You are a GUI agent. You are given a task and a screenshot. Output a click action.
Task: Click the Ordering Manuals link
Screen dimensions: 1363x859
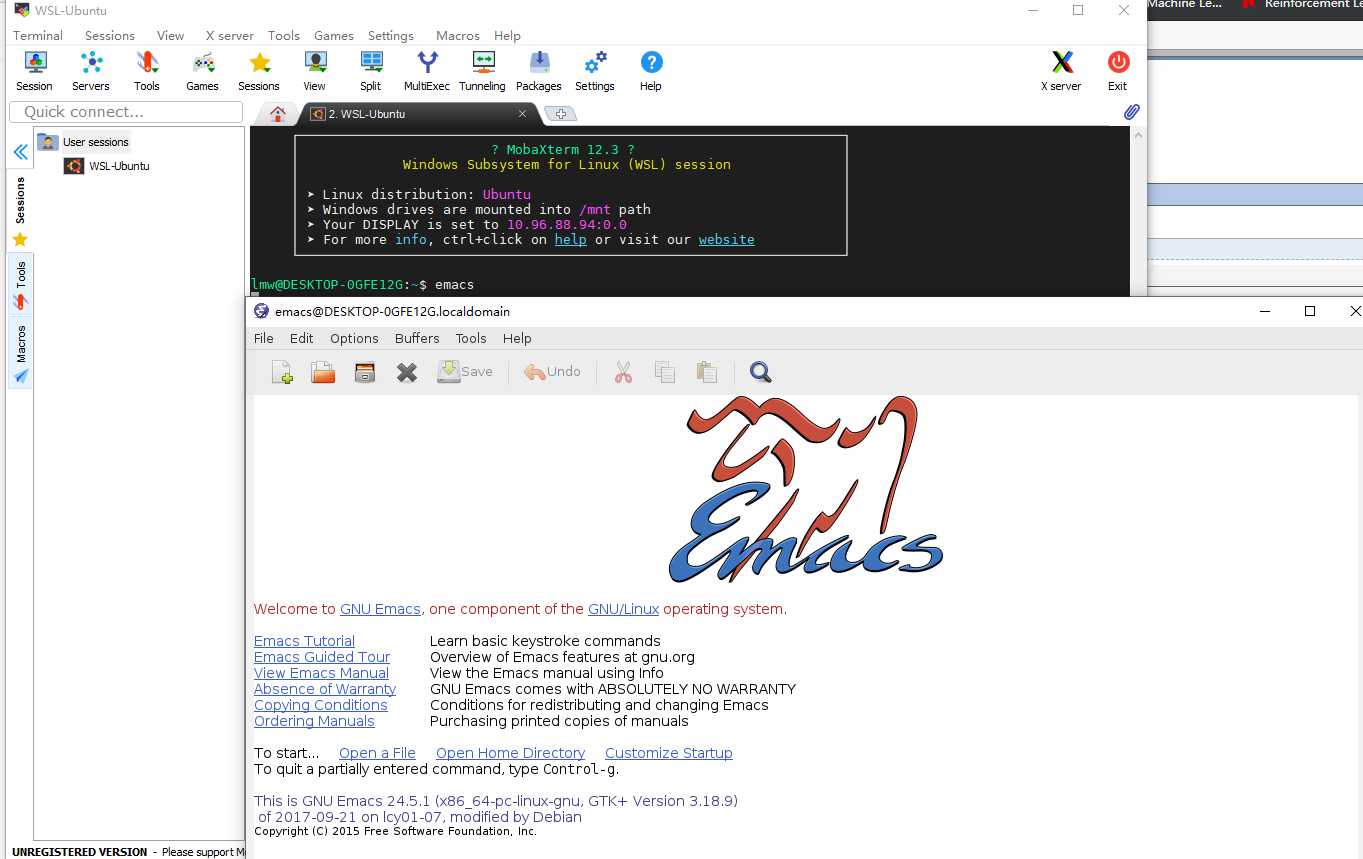[x=314, y=721]
